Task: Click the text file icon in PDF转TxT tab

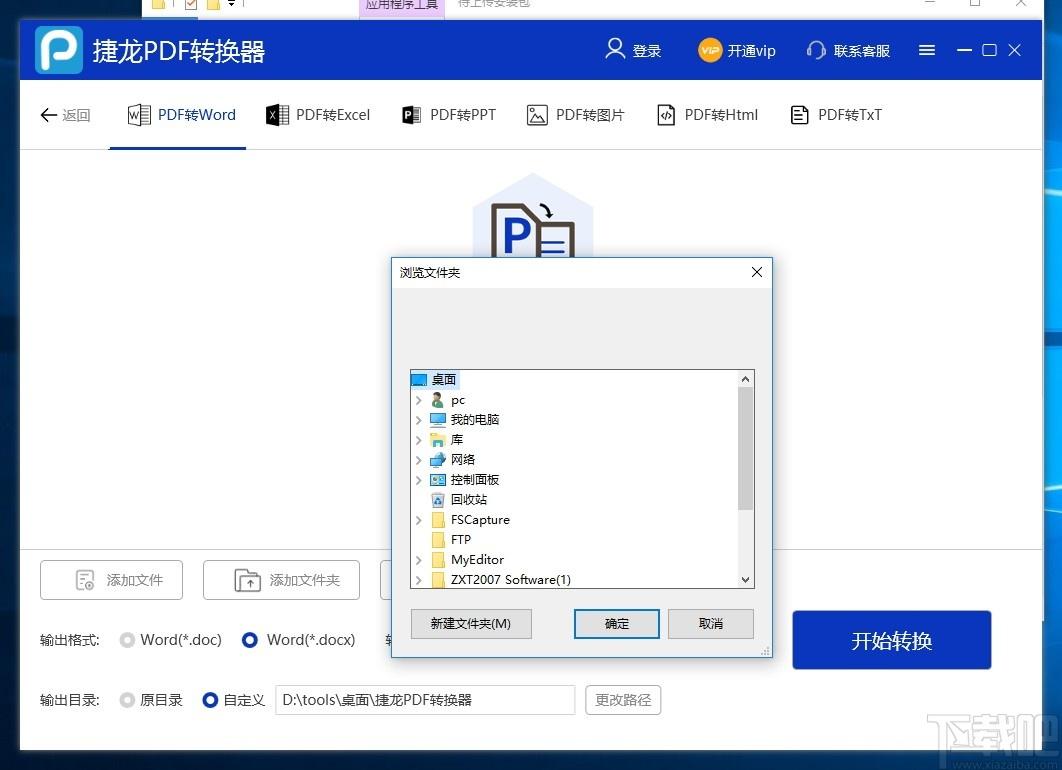Action: pyautogui.click(x=799, y=115)
